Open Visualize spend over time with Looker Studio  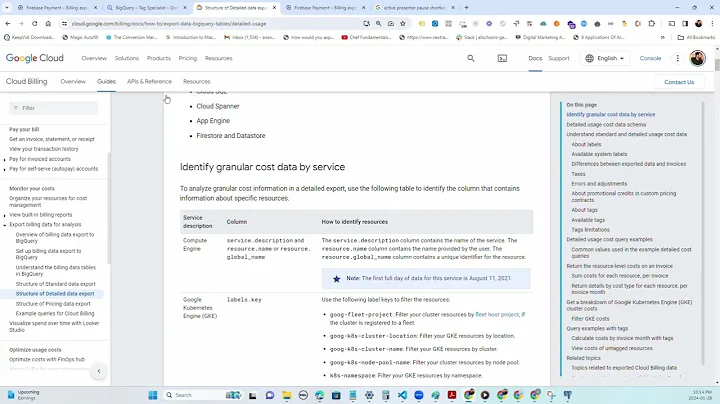[x=54, y=326]
